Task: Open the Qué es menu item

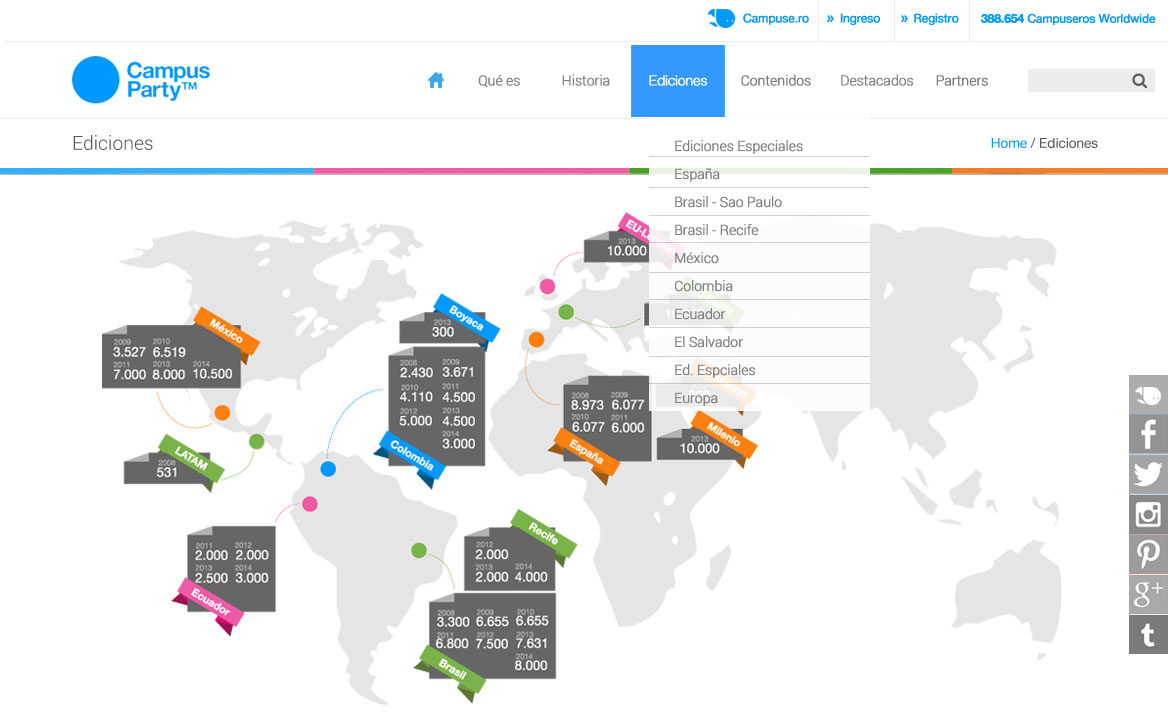Action: tap(499, 80)
